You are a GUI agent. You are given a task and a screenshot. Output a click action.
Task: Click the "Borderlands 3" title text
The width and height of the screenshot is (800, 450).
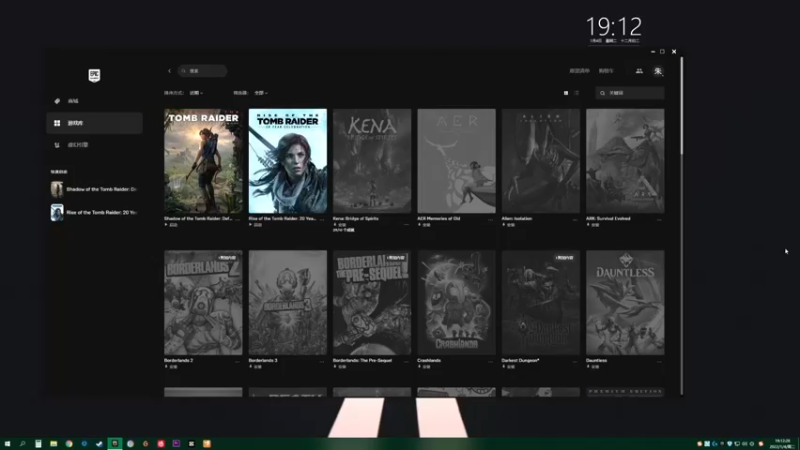click(x=263, y=360)
